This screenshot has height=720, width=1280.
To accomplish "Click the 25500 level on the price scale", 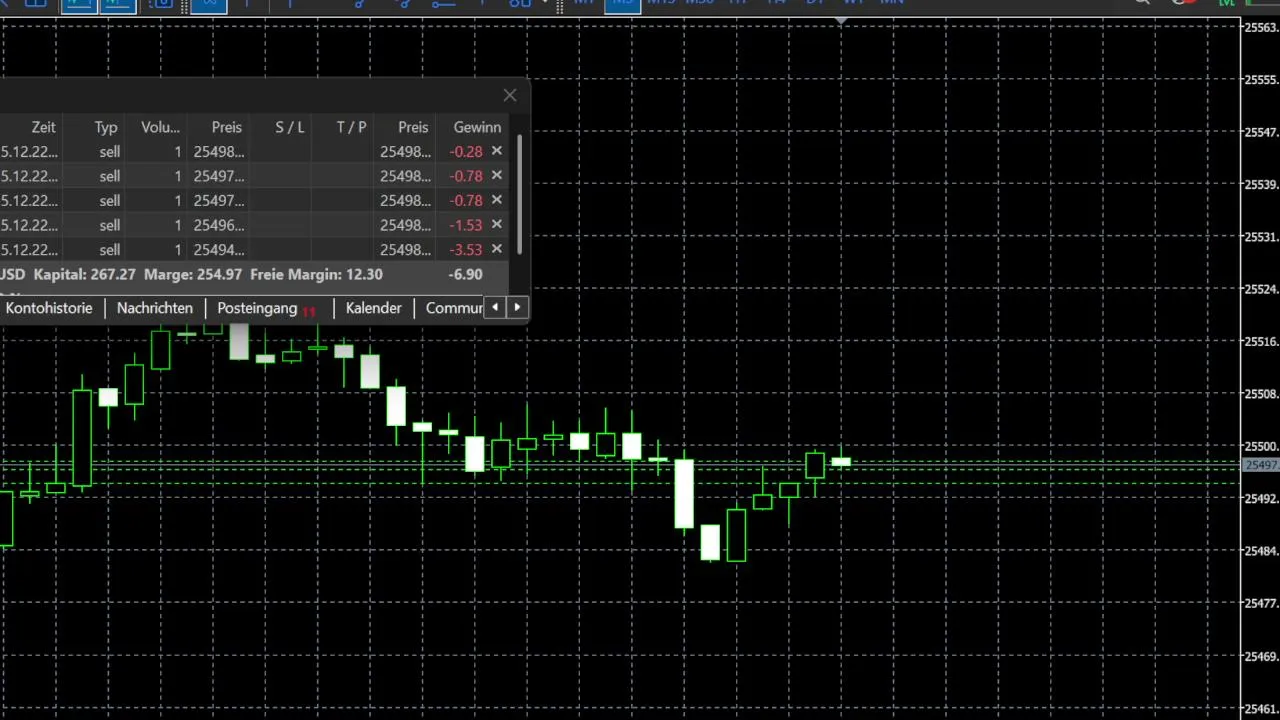I will pyautogui.click(x=1260, y=446).
